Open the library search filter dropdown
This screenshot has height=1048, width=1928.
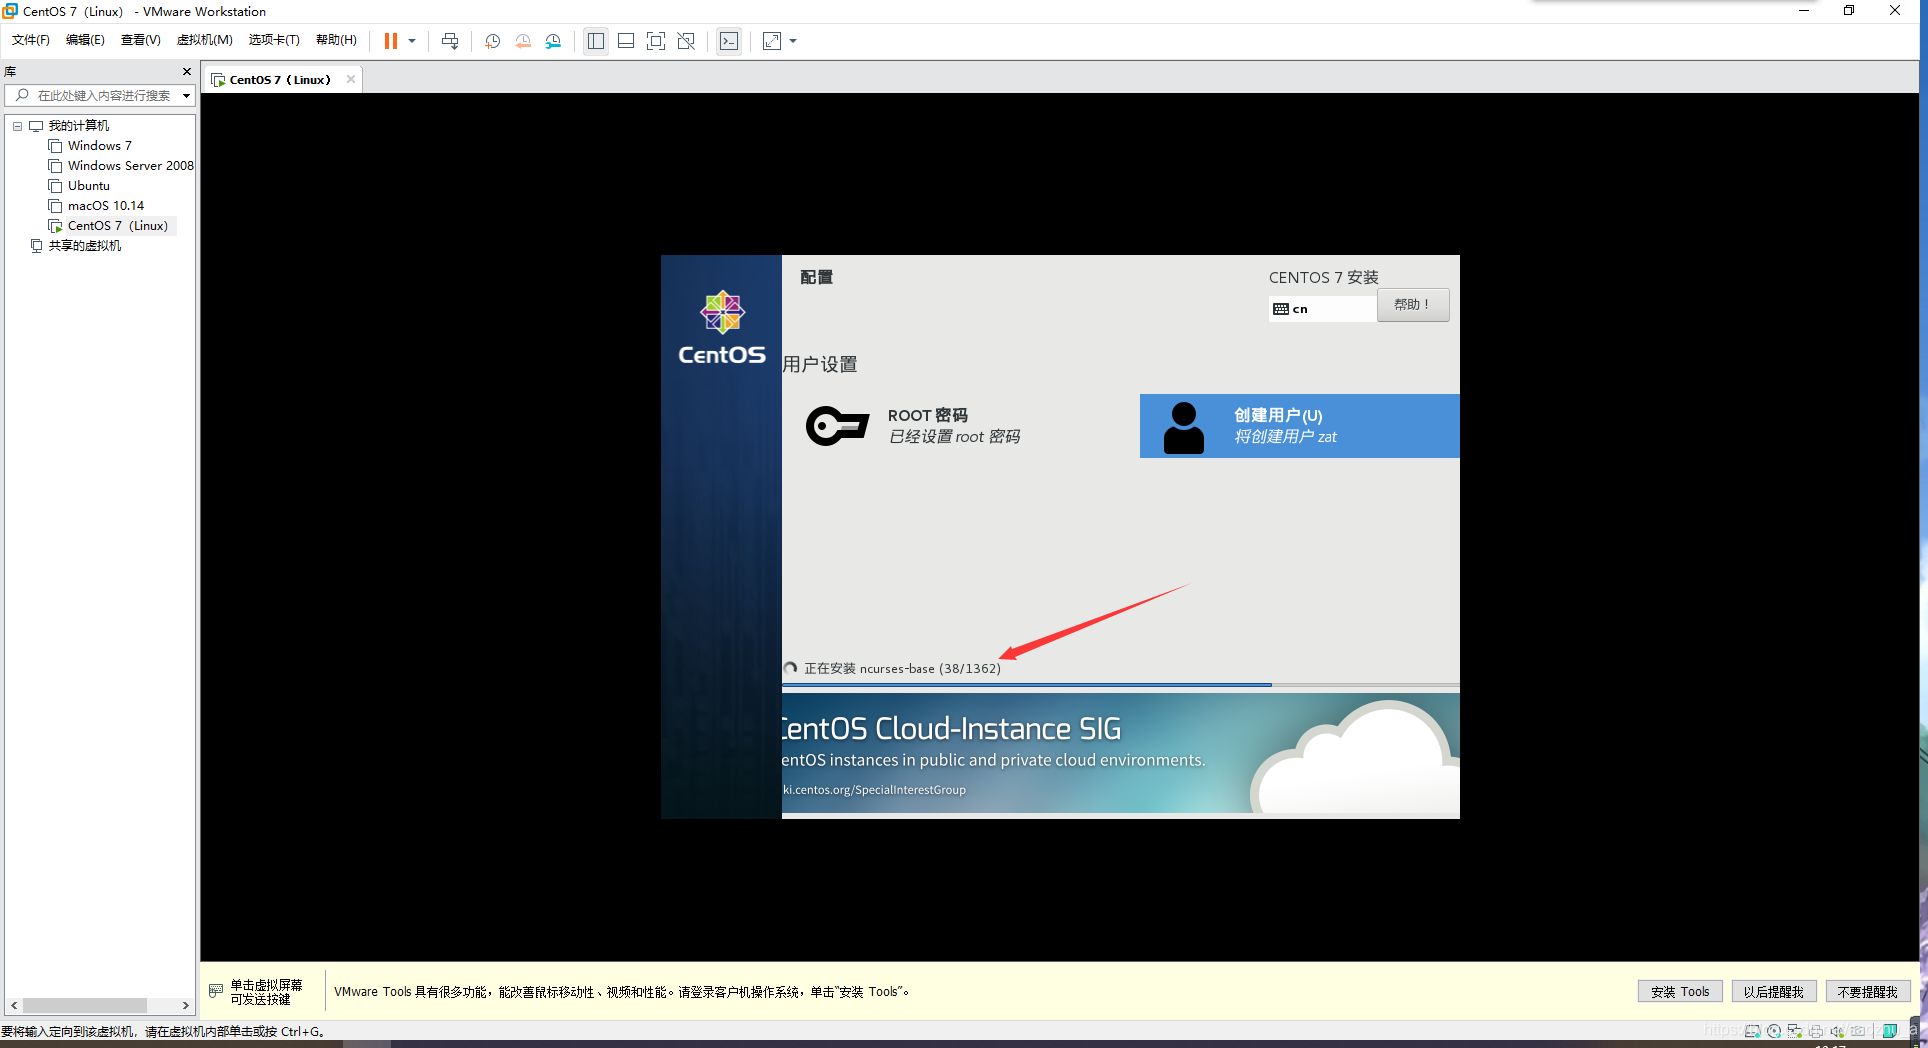point(186,96)
